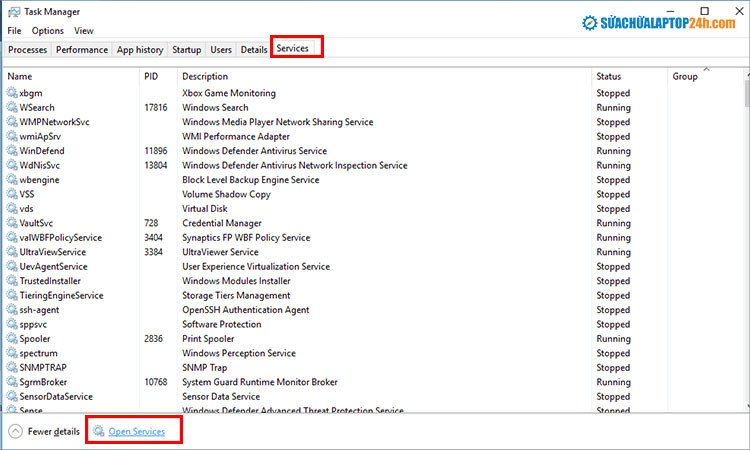
Task: Switch to the Processes tab
Action: coord(27,50)
